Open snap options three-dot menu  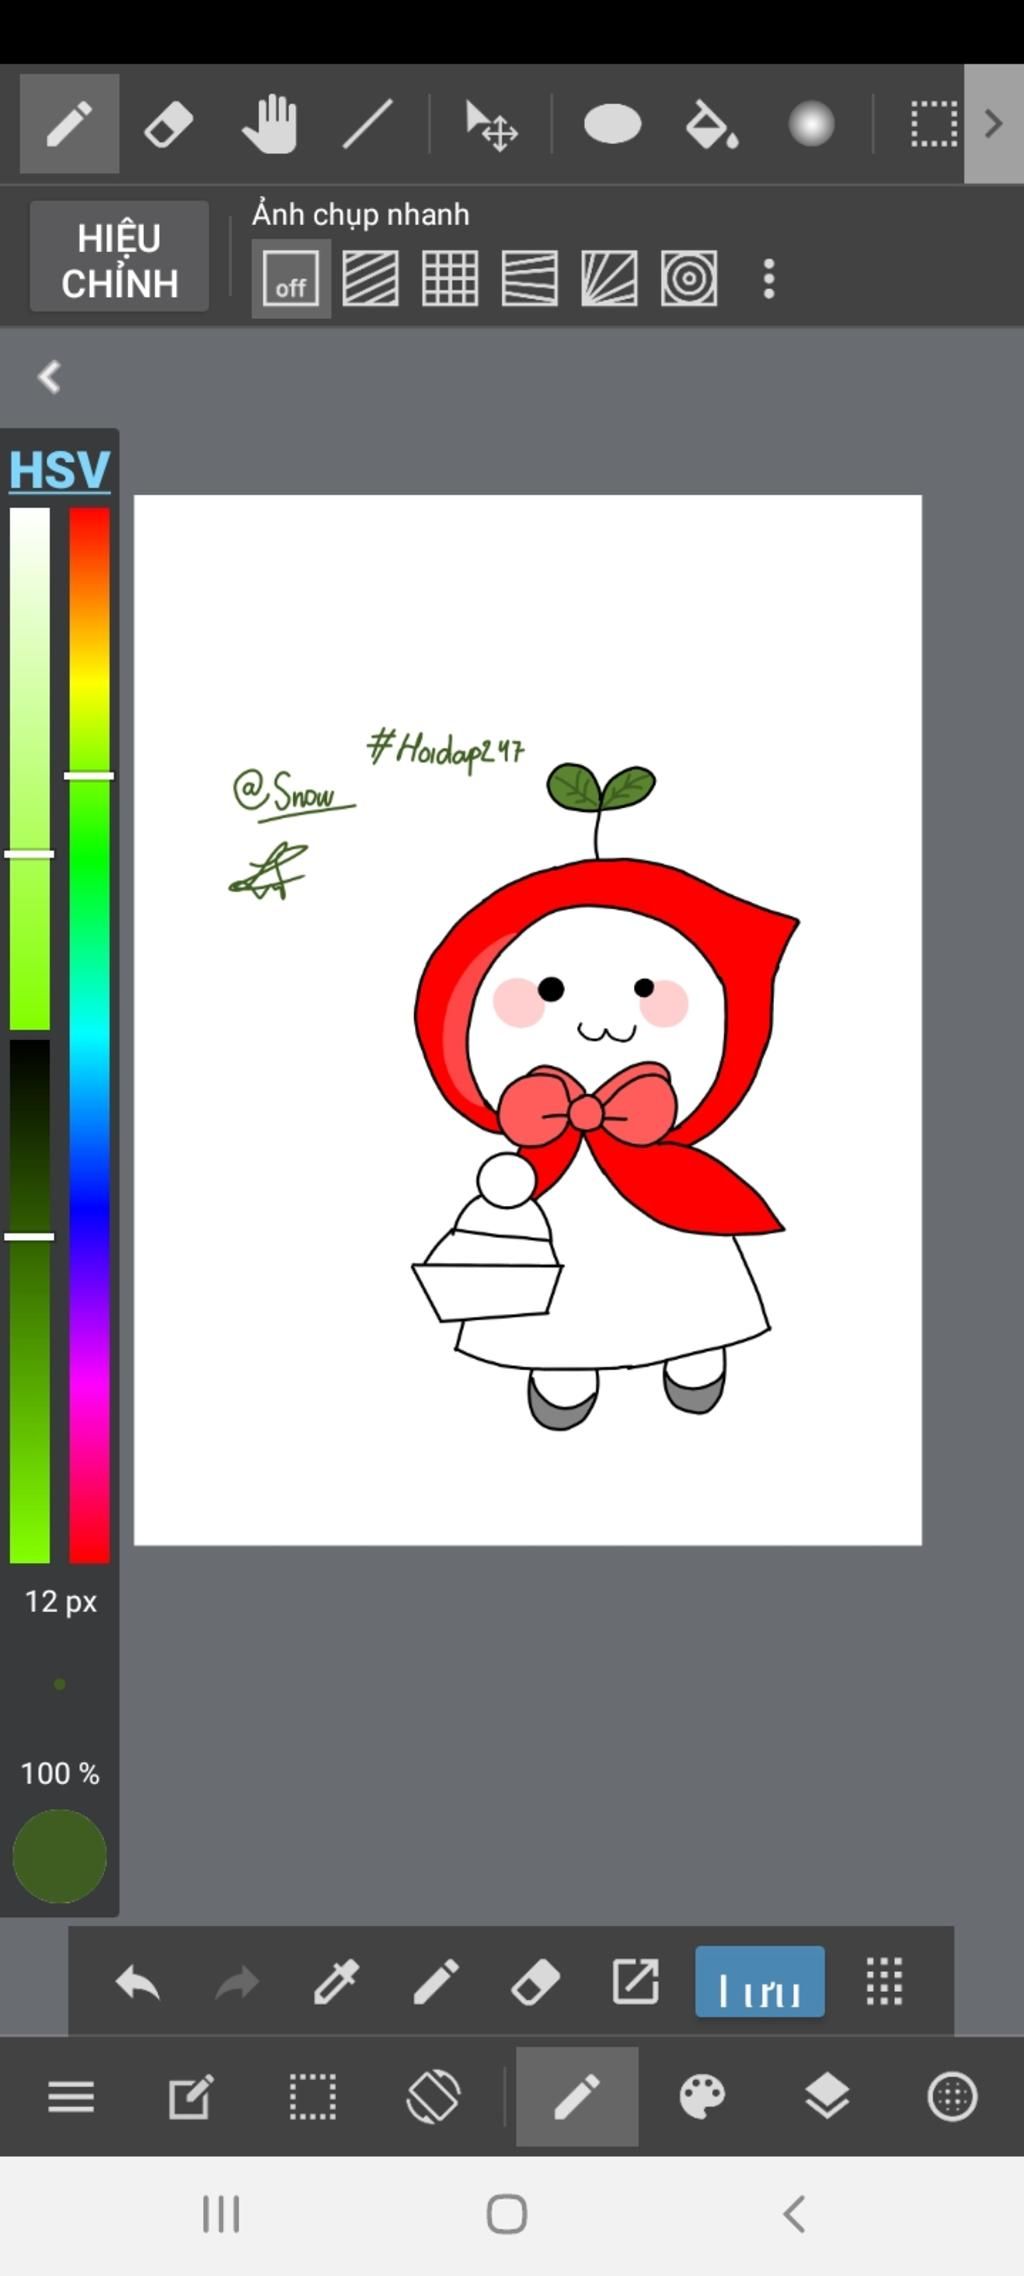tap(769, 279)
